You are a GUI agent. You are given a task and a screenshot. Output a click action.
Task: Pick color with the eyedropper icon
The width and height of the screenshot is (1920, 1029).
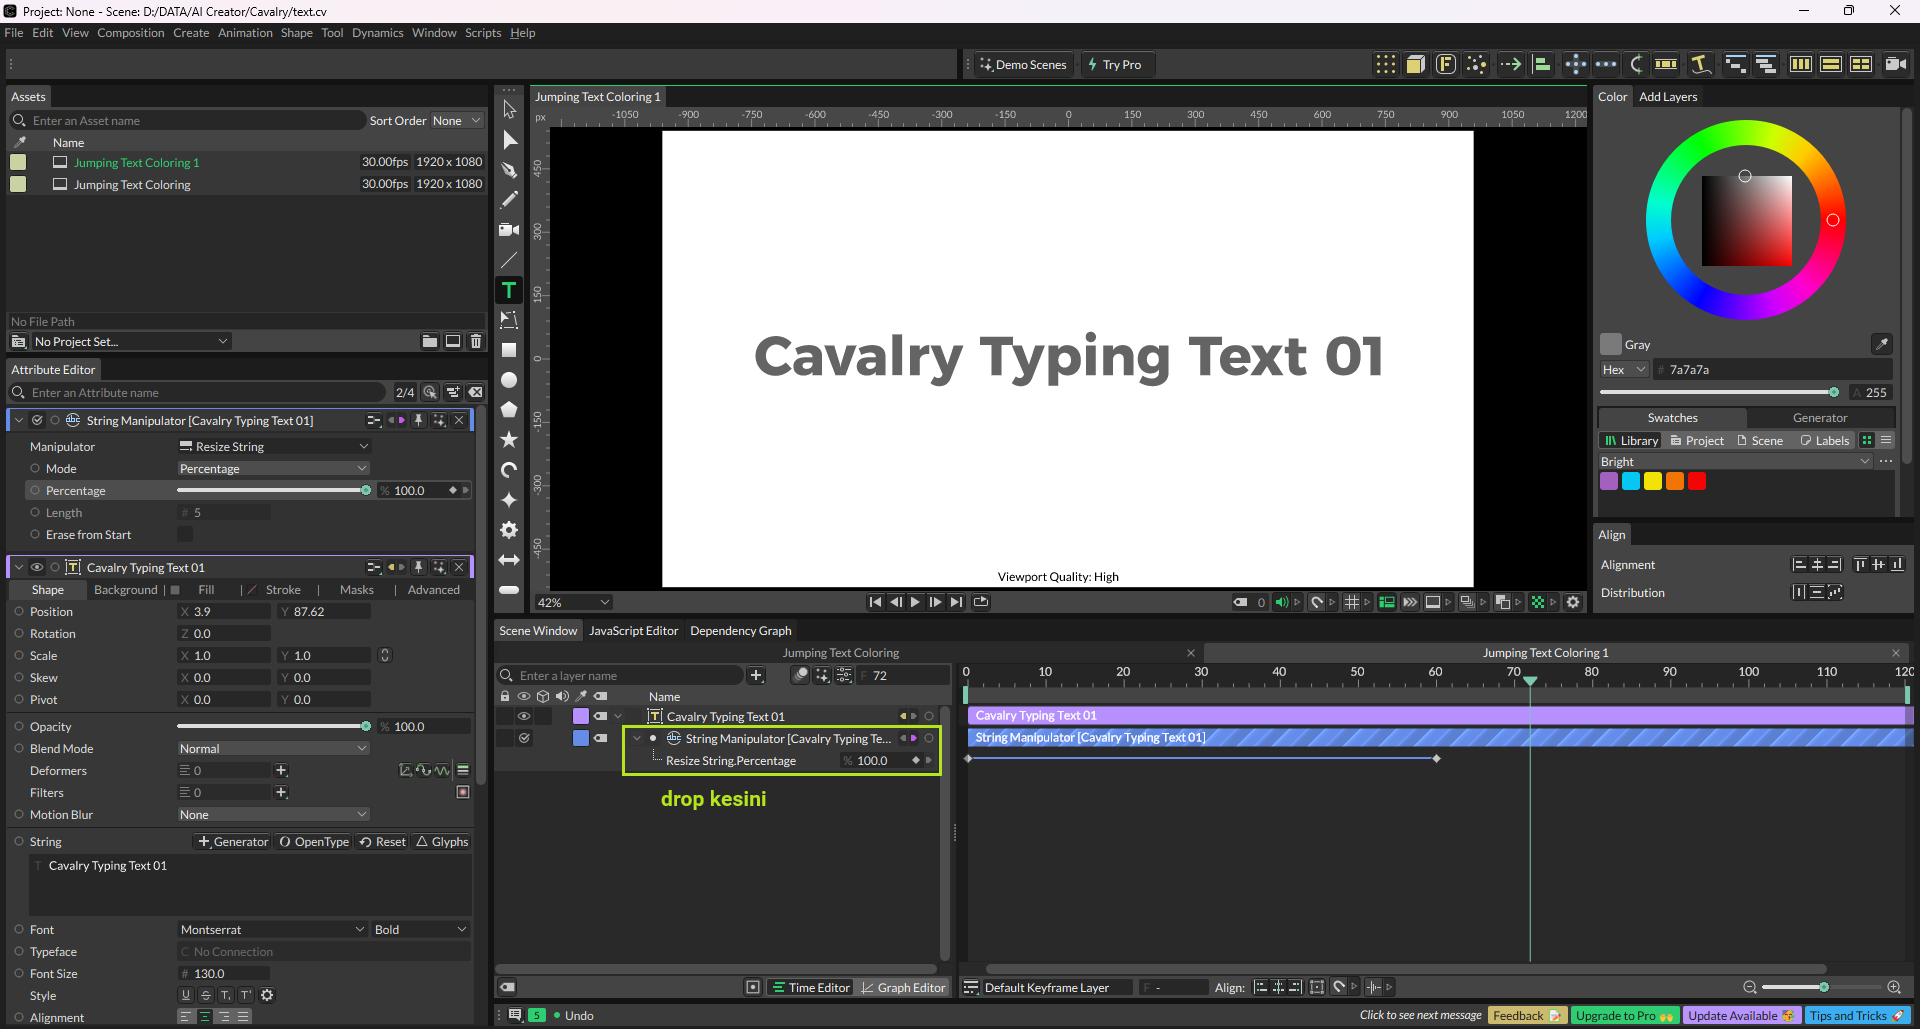1881,344
